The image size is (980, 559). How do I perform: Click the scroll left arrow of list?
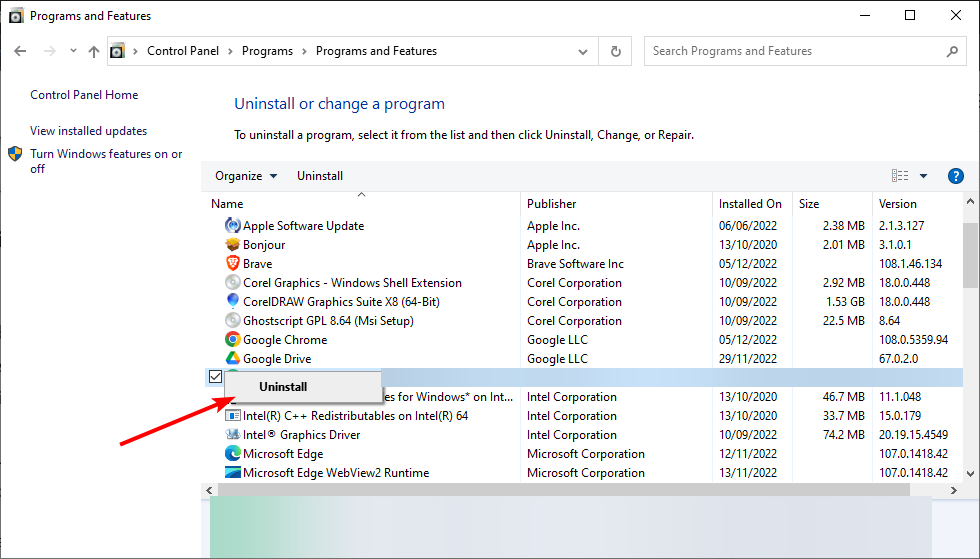click(209, 490)
